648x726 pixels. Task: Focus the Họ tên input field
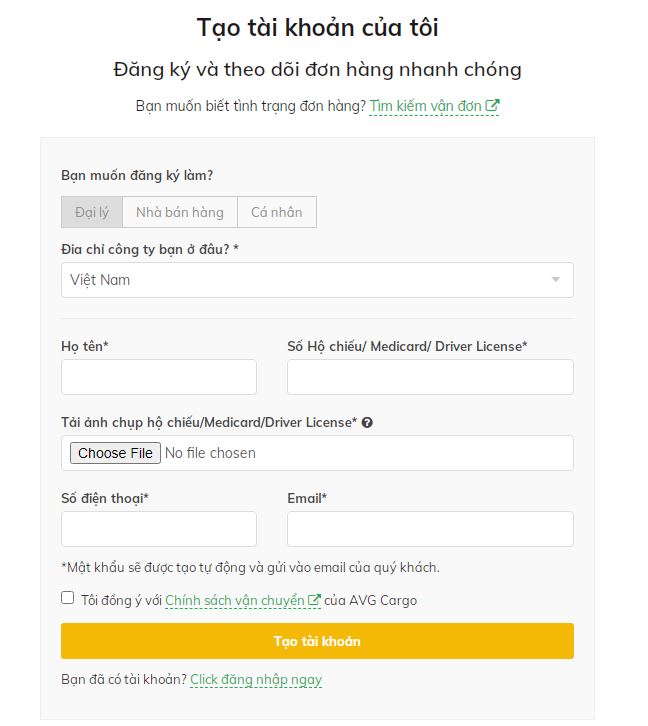pos(159,377)
